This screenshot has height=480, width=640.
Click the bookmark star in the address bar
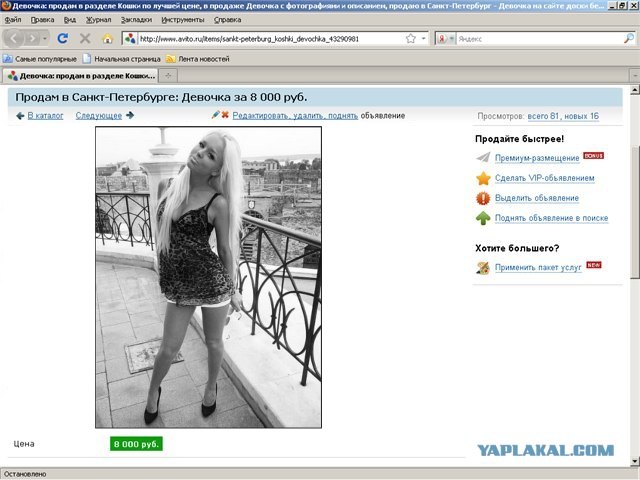pyautogui.click(x=411, y=39)
